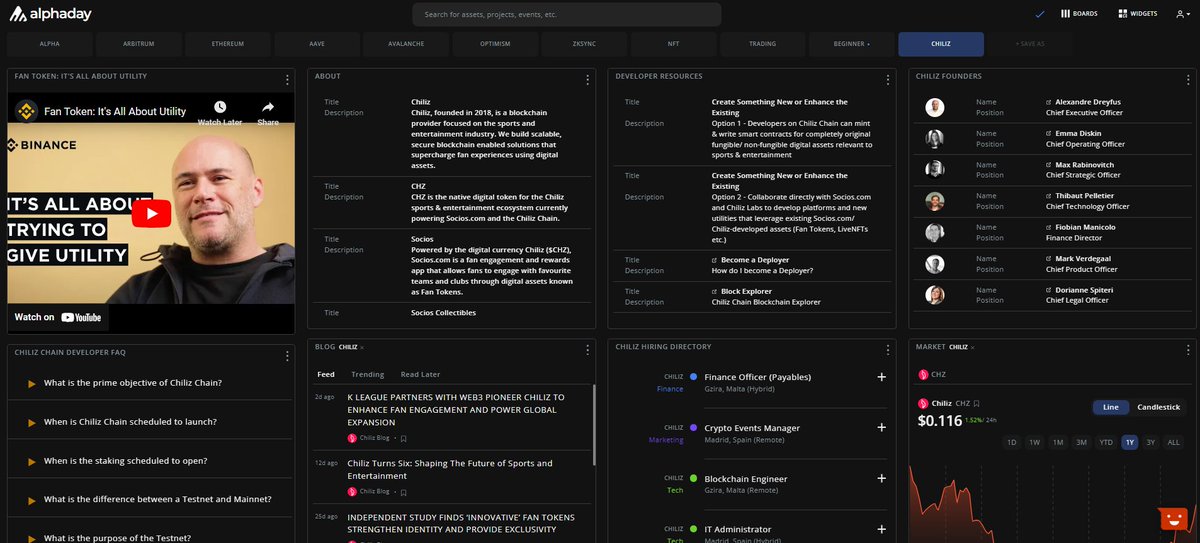Expand the Finance Officer (Payables) job
The height and width of the screenshot is (543, 1200).
tap(881, 377)
